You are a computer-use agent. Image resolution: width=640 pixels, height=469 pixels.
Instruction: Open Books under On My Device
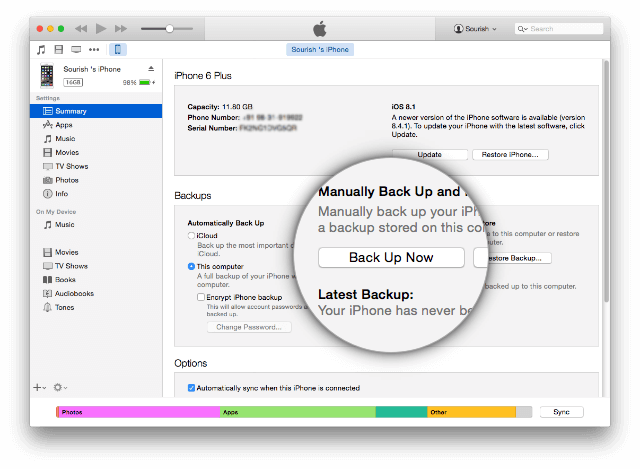[96, 280]
